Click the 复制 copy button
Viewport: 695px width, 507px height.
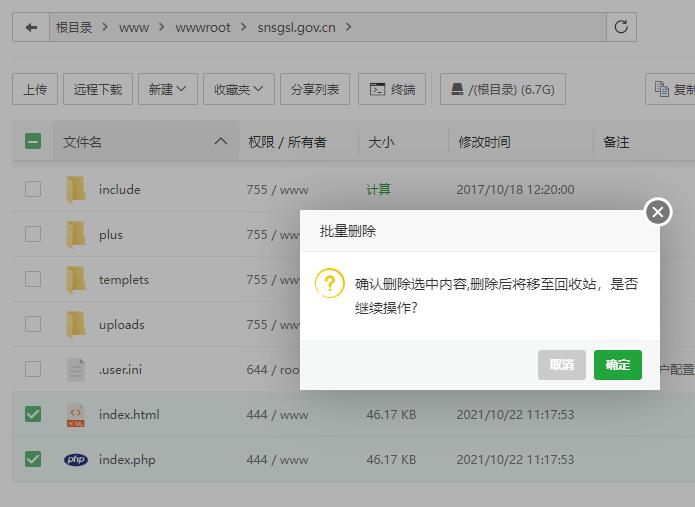[670, 89]
